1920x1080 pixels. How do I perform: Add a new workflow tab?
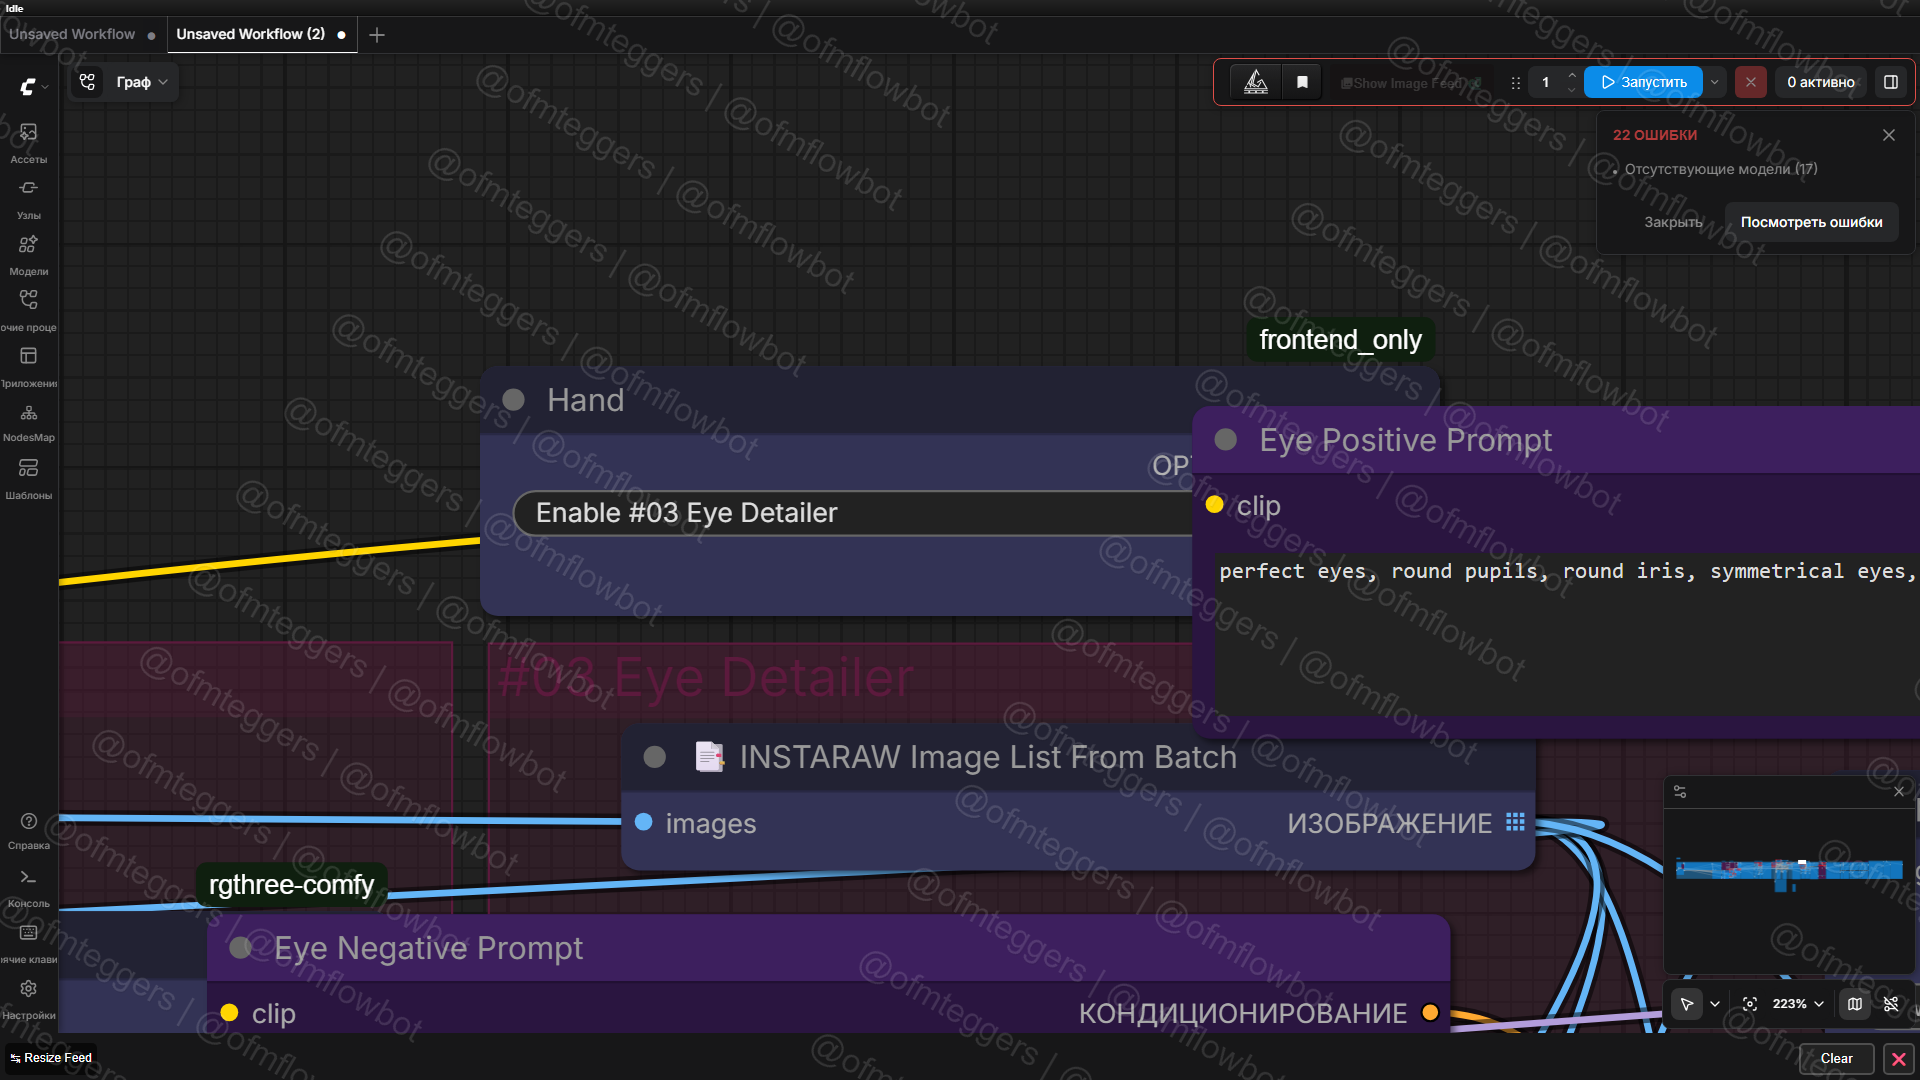tap(377, 35)
